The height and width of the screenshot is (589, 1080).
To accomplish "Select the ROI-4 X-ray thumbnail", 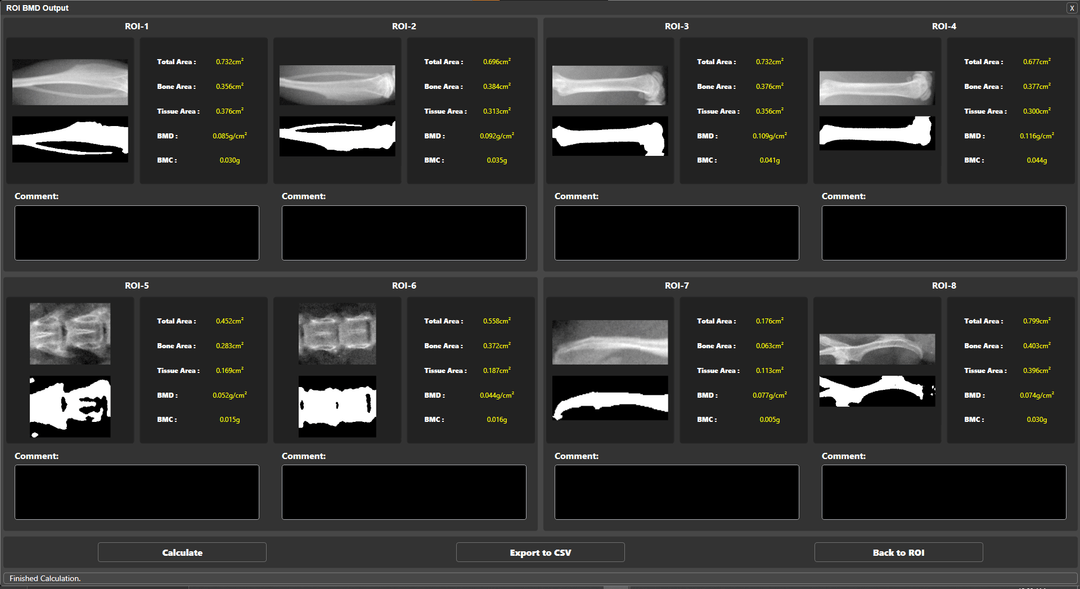I will [877, 88].
